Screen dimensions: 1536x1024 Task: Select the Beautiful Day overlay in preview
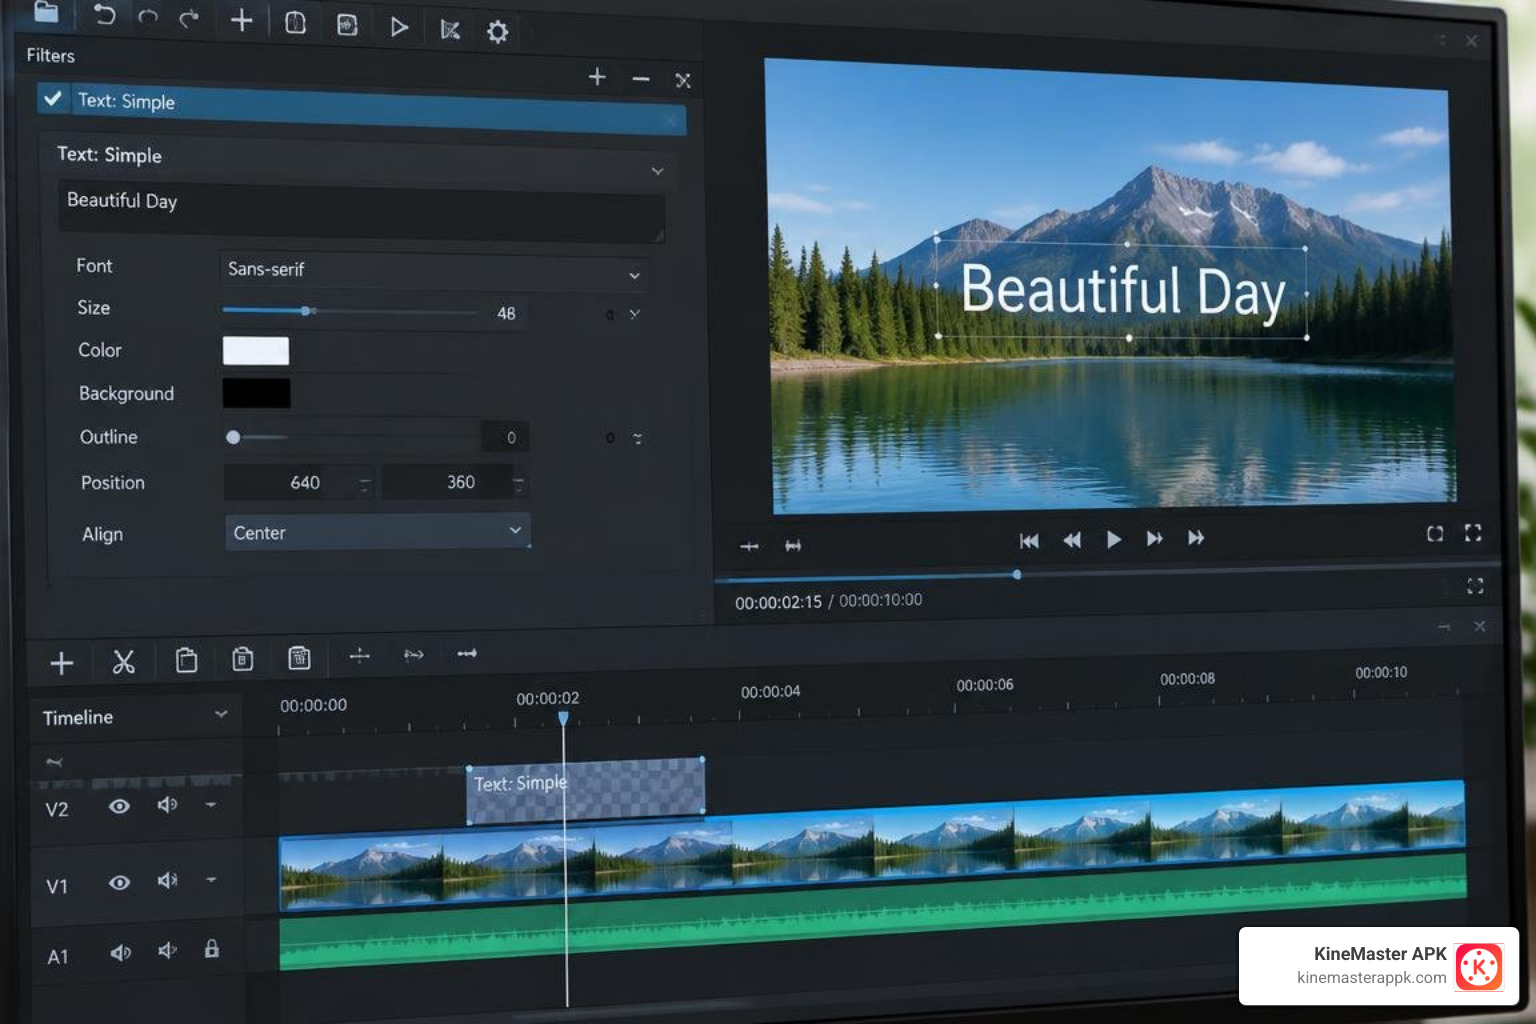coord(1122,290)
